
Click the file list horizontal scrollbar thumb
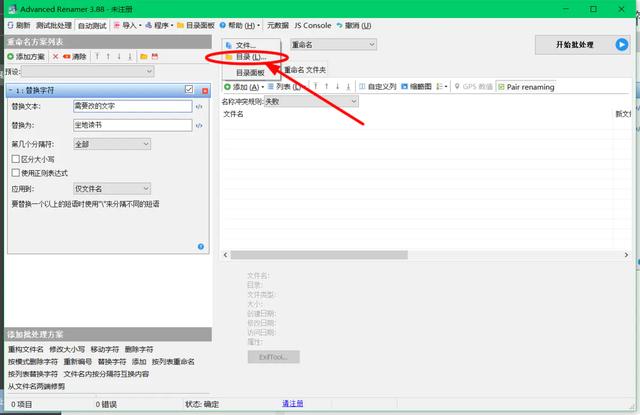point(319,255)
